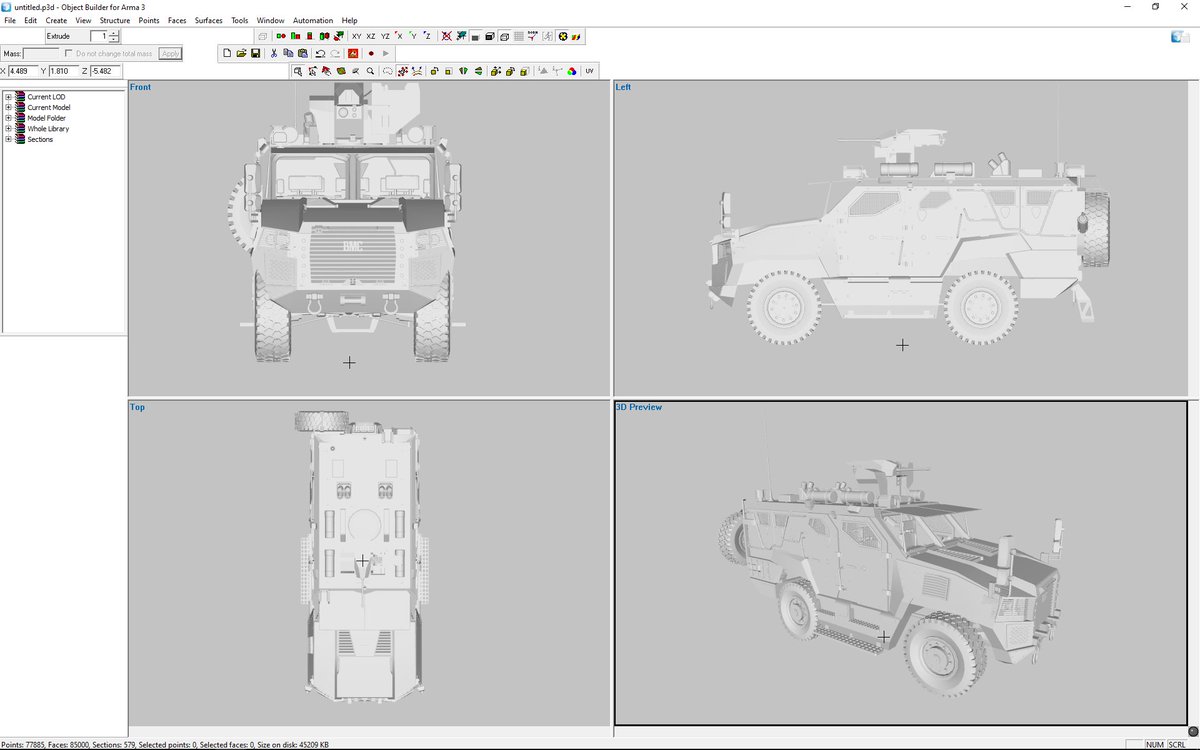Open the Edit menu

tap(30, 20)
